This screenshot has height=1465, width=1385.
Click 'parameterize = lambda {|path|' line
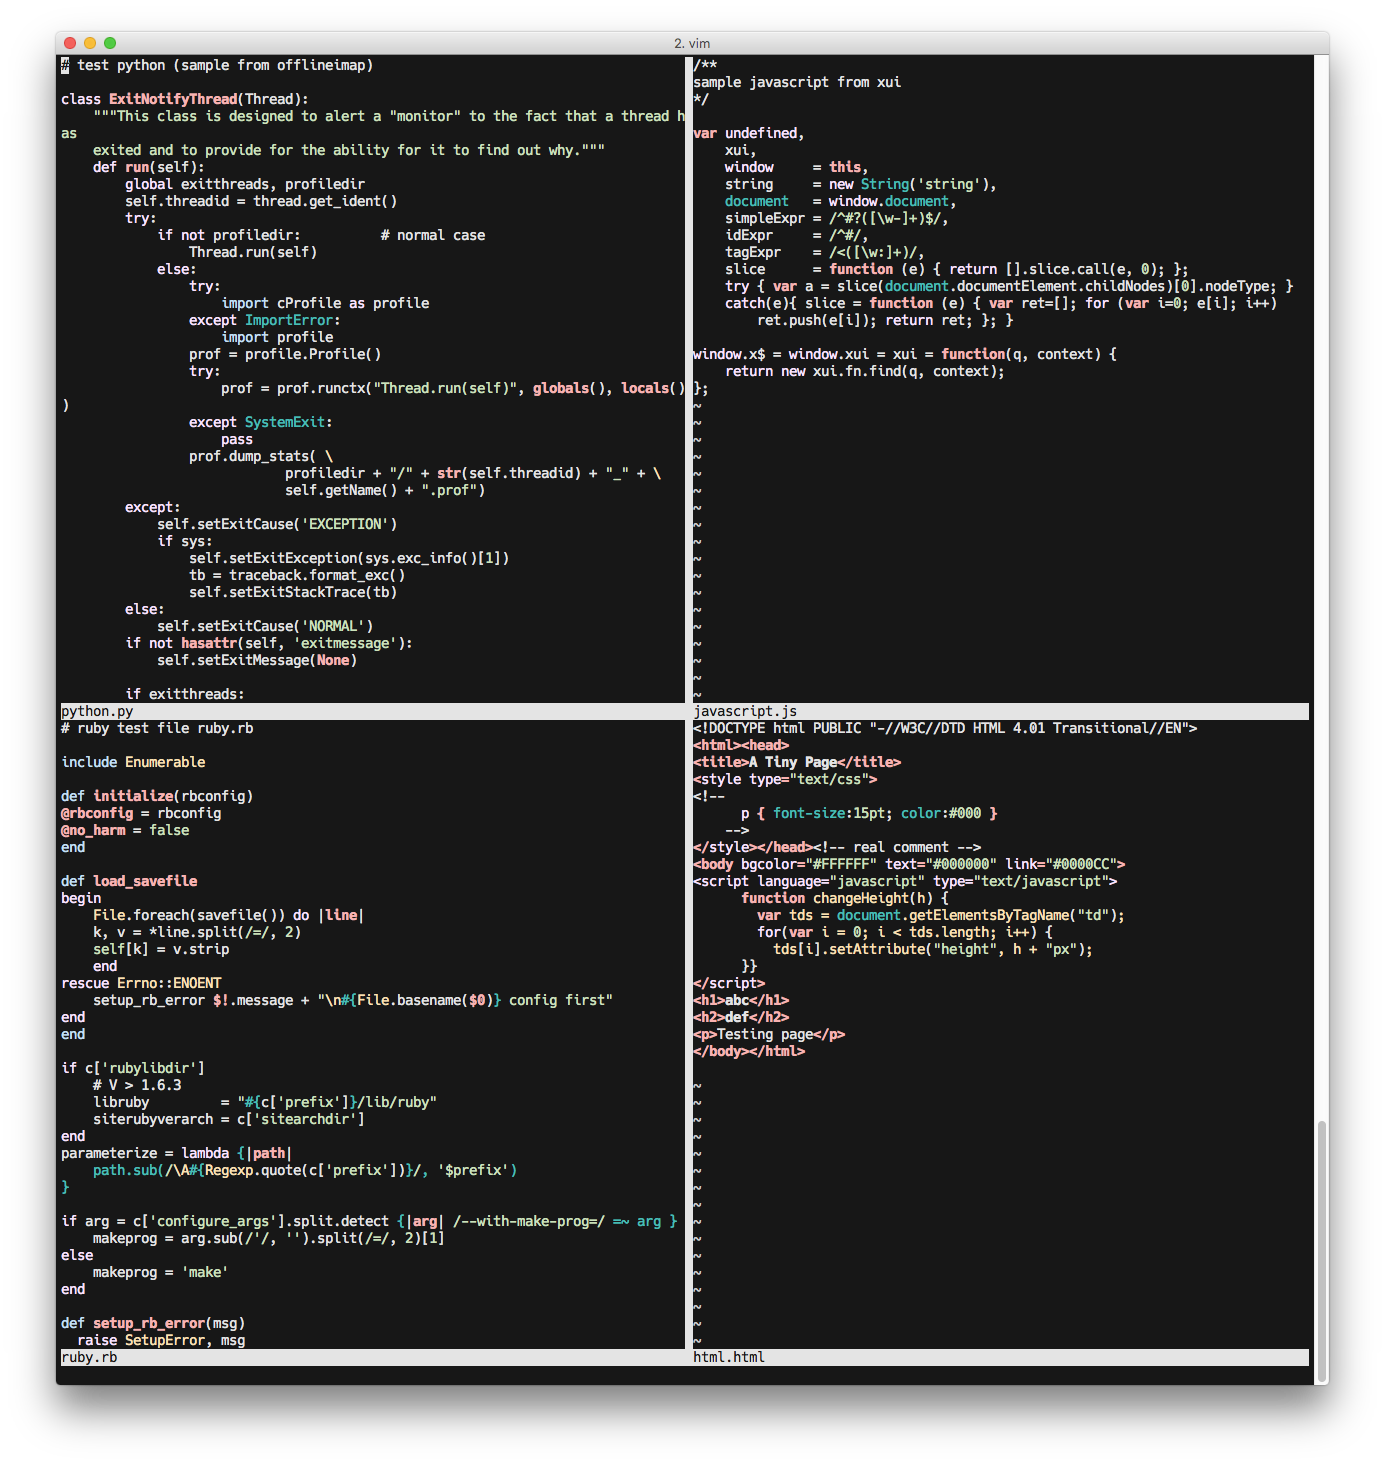(177, 1153)
